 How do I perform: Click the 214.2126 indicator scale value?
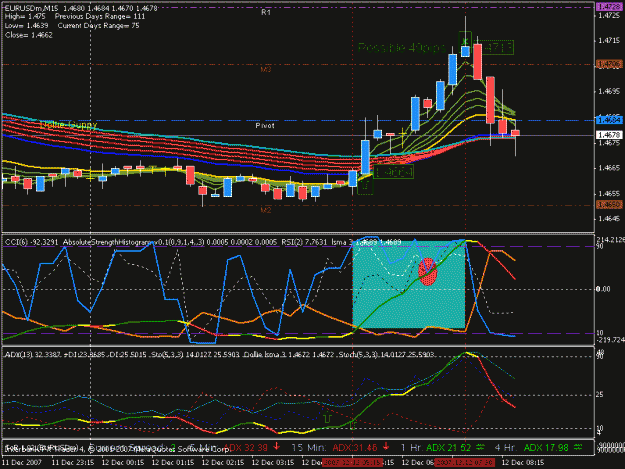point(610,239)
